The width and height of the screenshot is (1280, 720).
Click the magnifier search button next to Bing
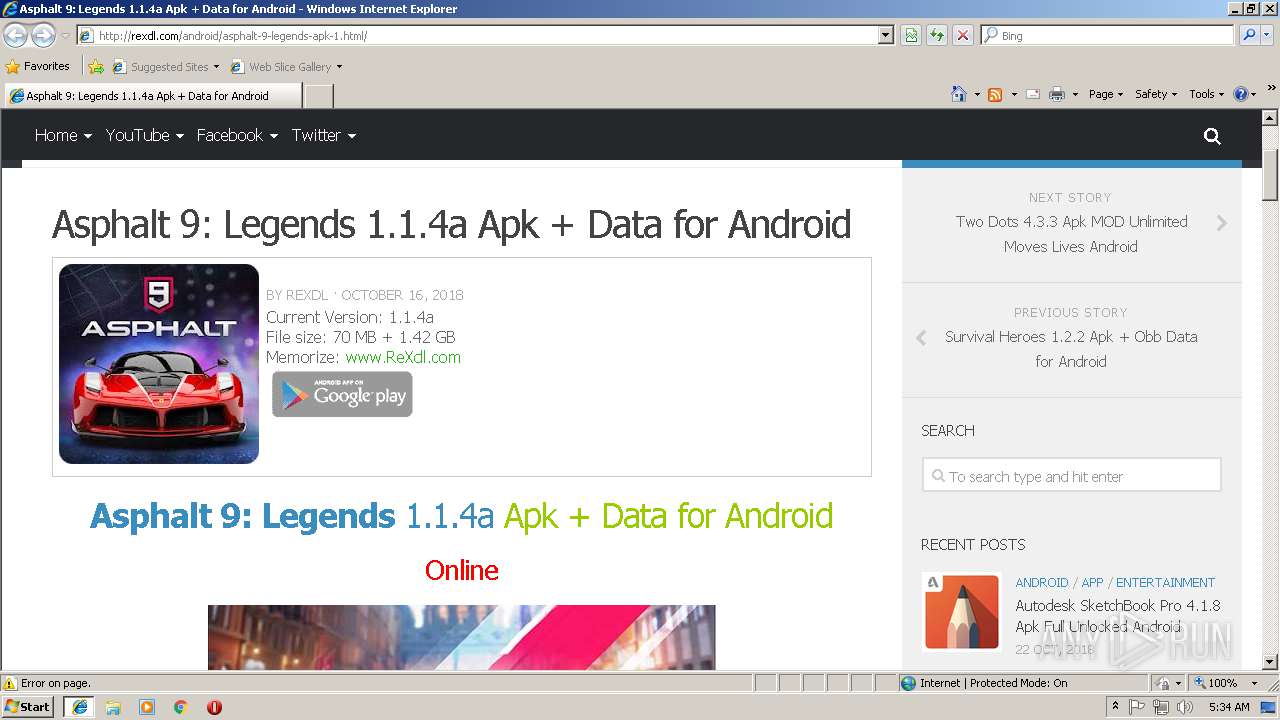[1248, 36]
